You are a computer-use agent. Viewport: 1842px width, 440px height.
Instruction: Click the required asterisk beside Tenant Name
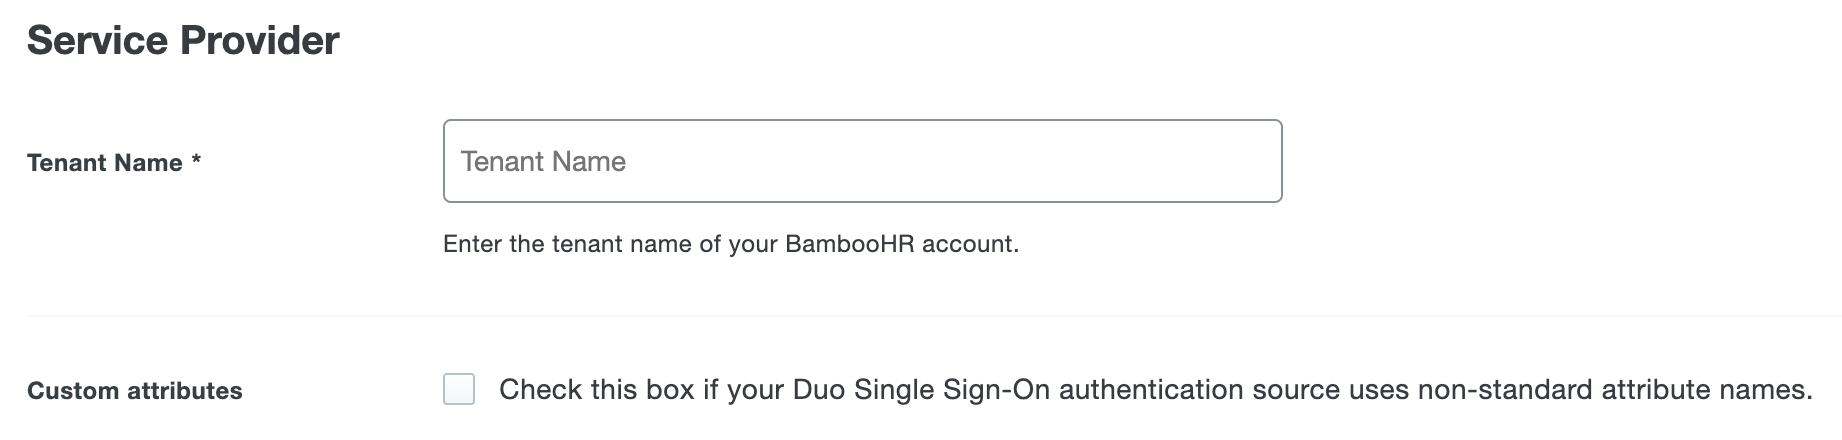click(x=197, y=161)
